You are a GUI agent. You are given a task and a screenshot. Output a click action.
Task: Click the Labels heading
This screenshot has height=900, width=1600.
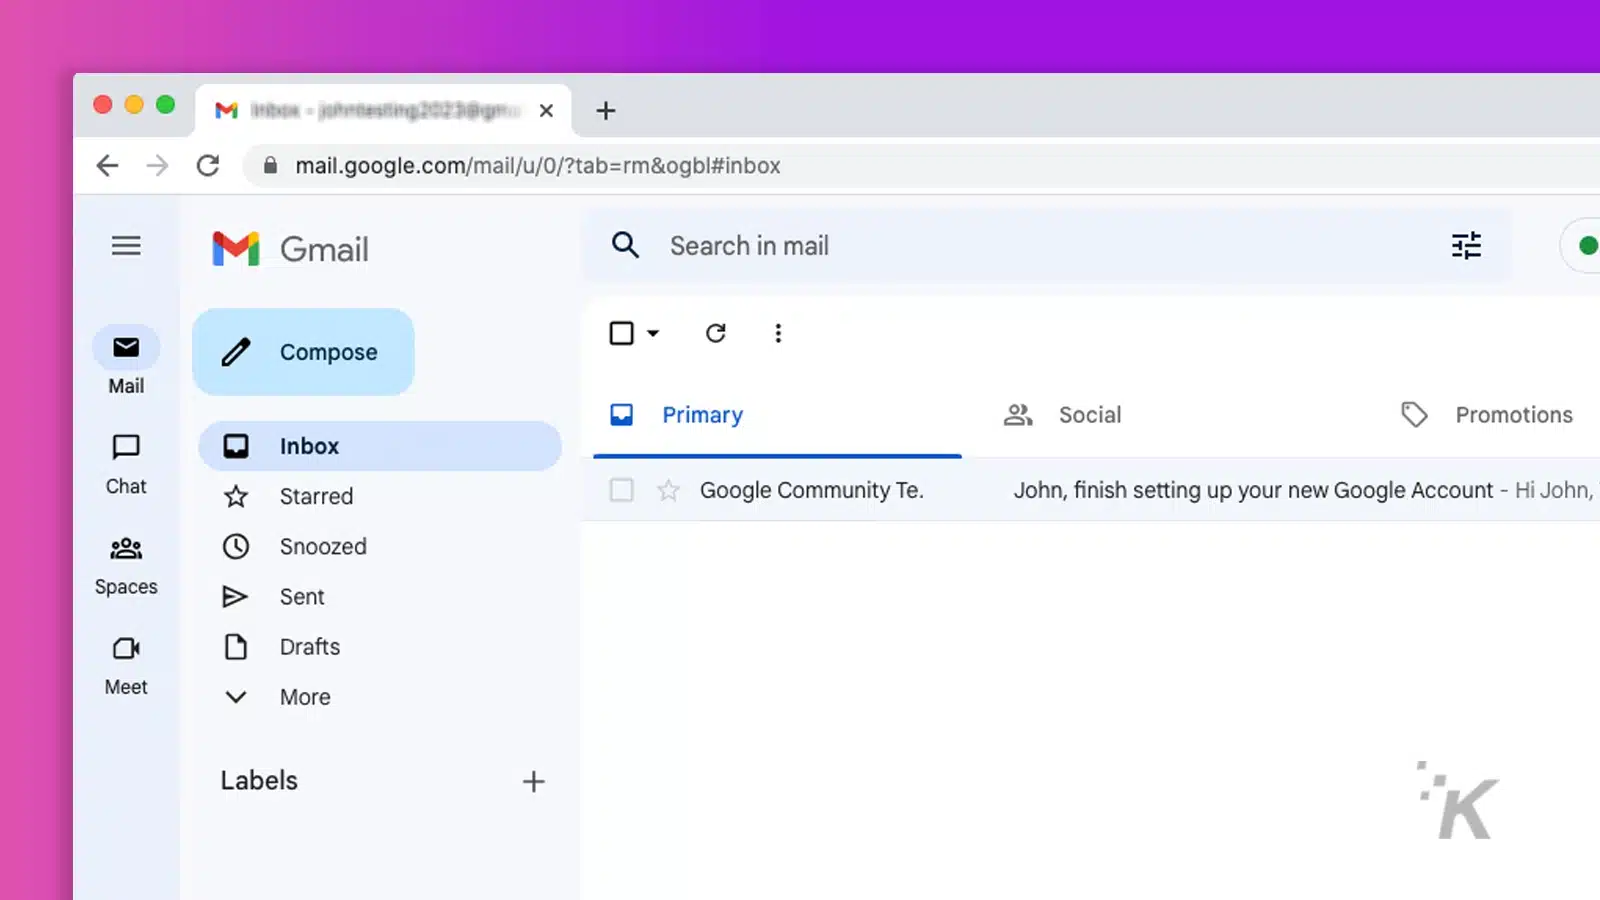(x=259, y=781)
